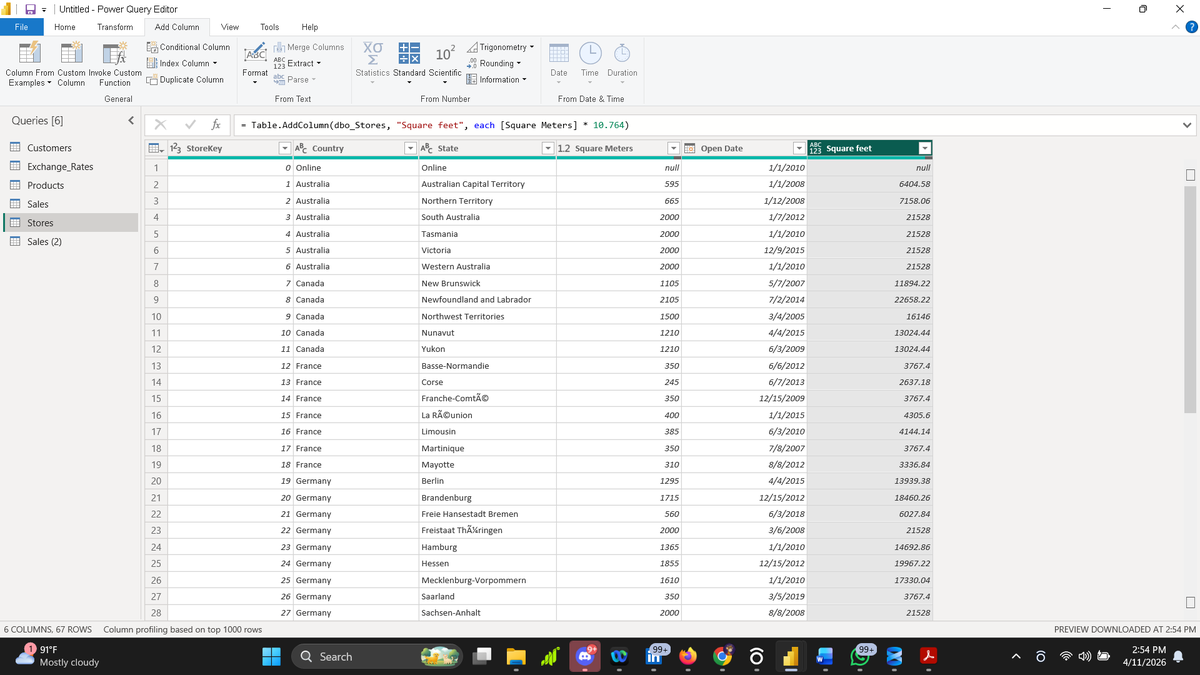Open the Trigonometry dropdown
1200x675 pixels.
(500, 47)
